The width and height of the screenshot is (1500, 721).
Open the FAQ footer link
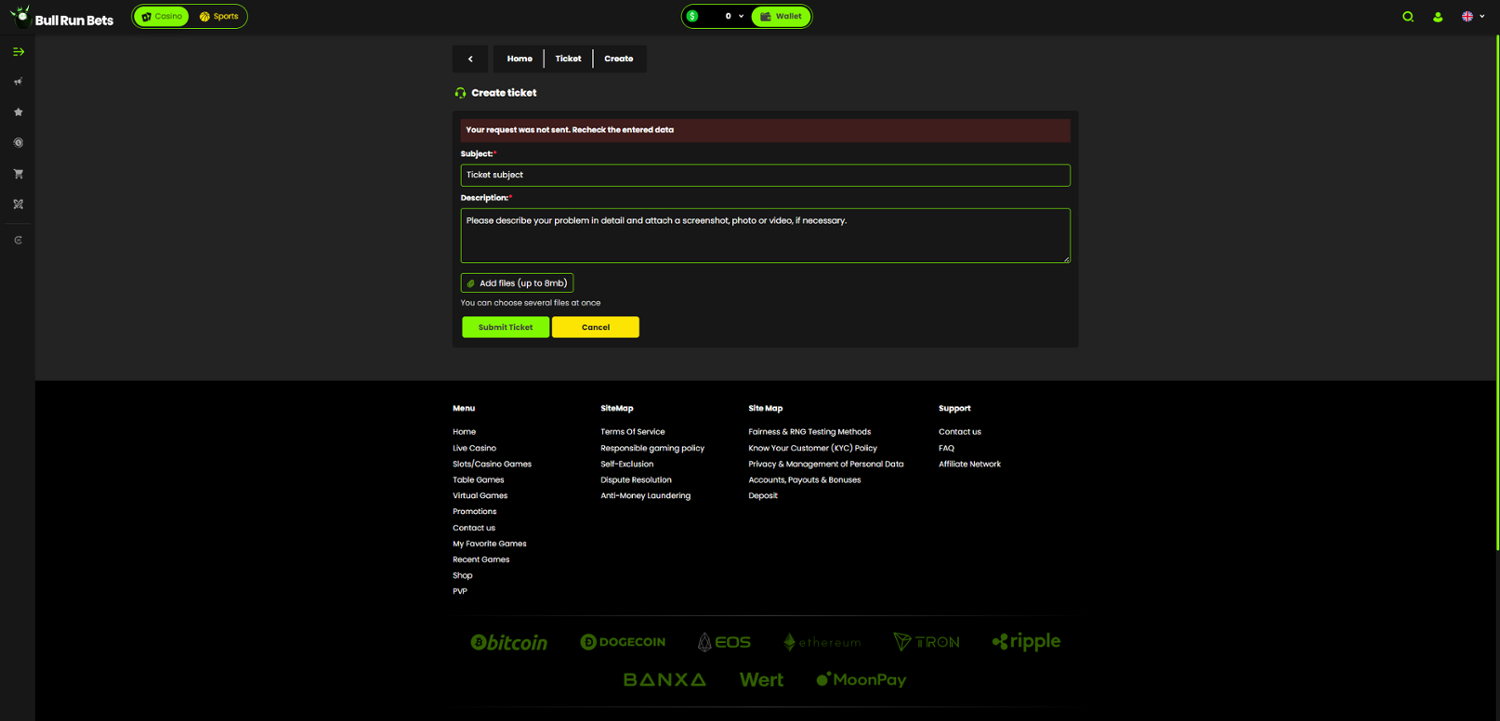(946, 448)
